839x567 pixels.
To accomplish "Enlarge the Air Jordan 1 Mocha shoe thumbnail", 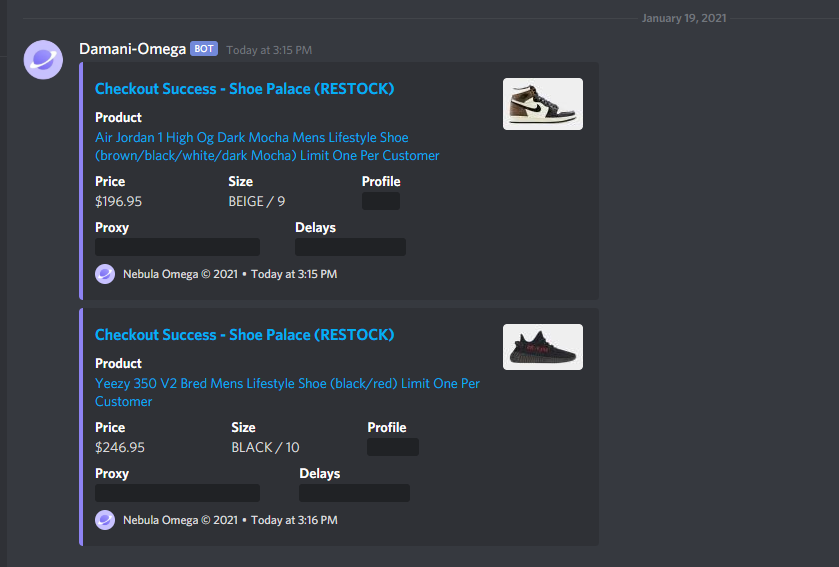I will 543,104.
